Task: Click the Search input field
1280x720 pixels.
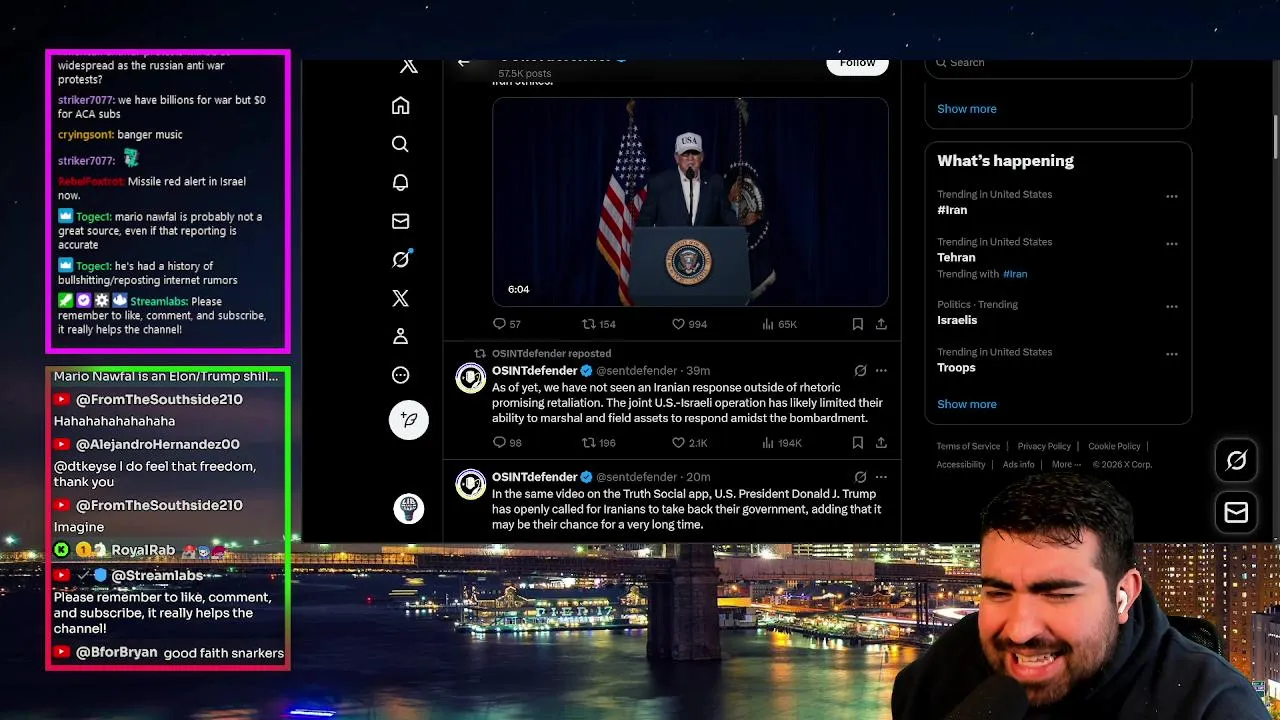Action: (1058, 65)
